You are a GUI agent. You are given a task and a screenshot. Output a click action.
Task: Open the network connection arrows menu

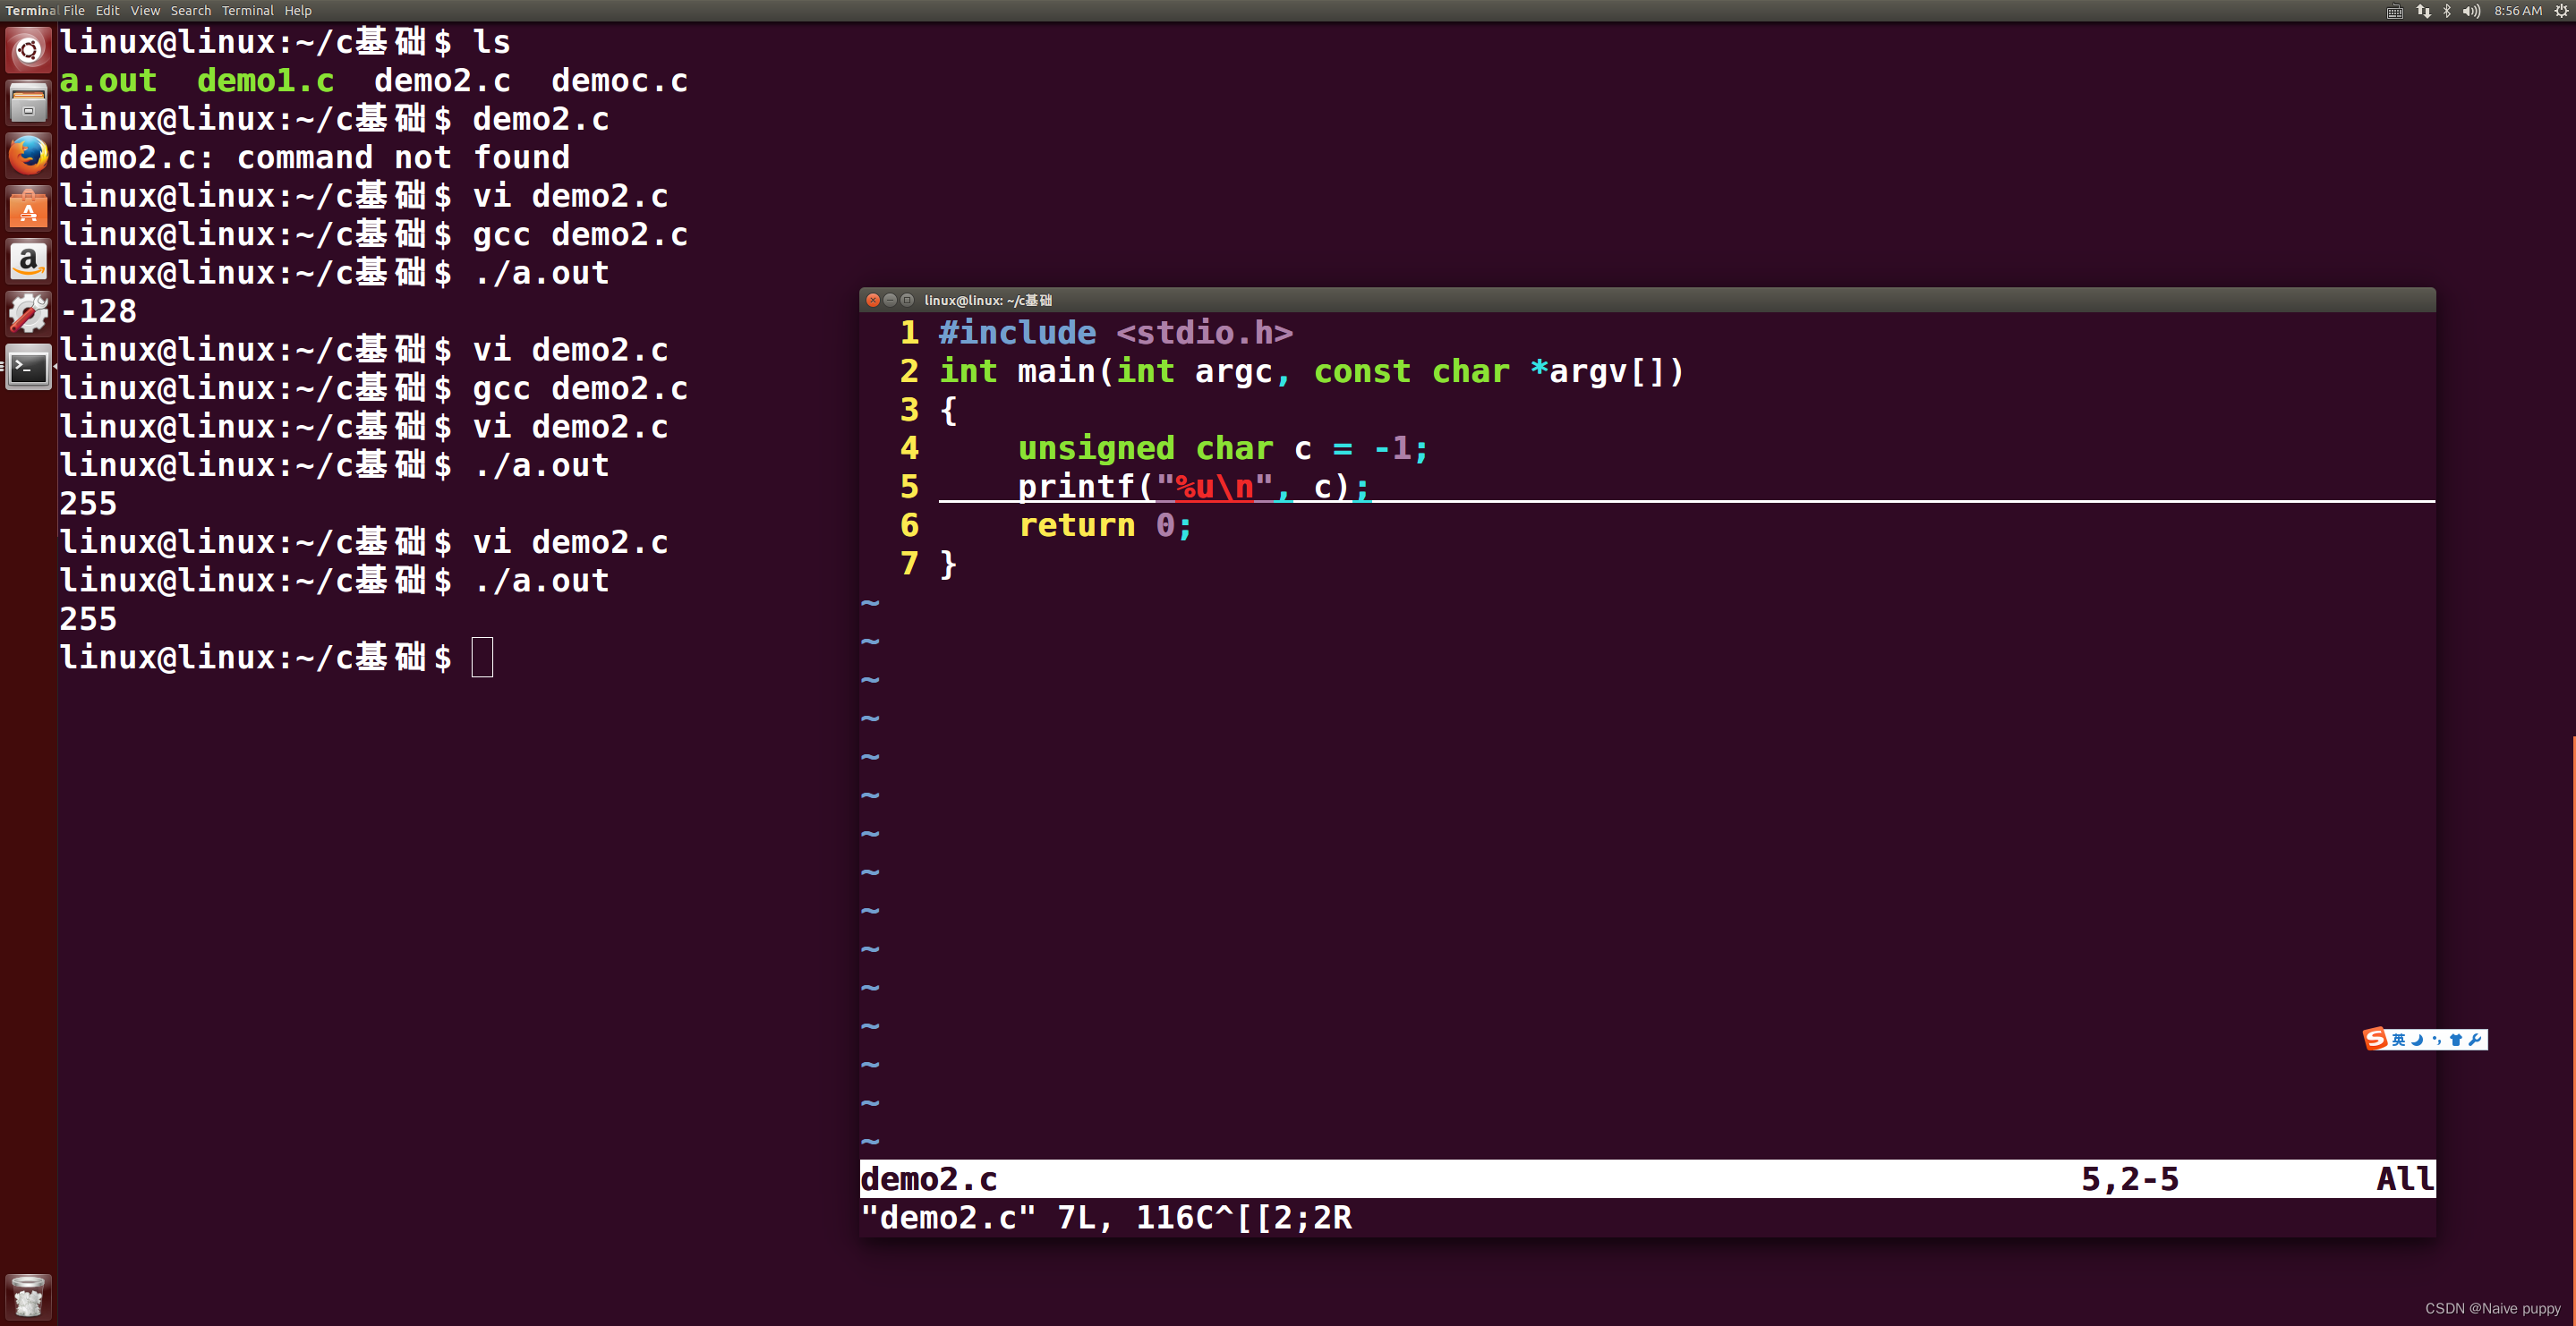[2423, 11]
